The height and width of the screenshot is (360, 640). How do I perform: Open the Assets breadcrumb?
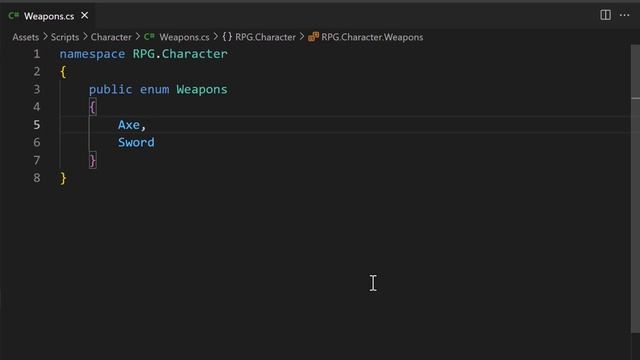[25, 37]
